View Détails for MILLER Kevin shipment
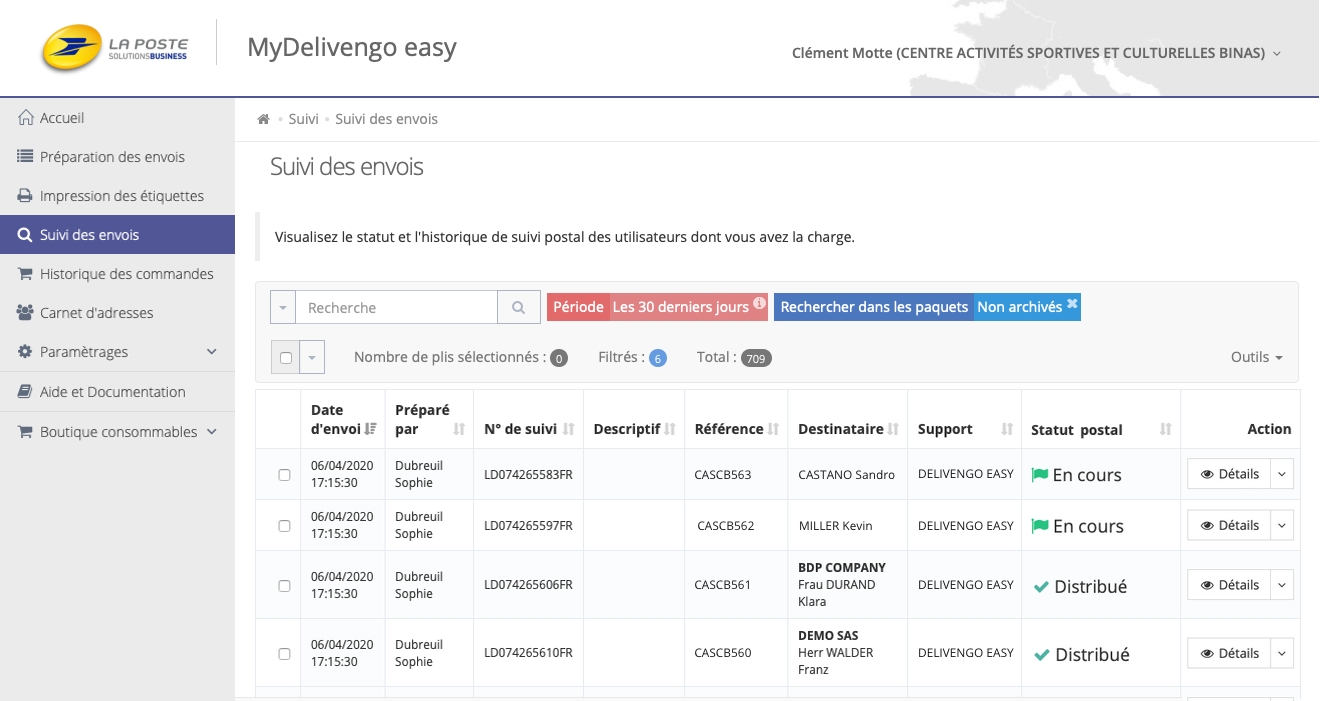This screenshot has width=1323, height=701. (1229, 525)
